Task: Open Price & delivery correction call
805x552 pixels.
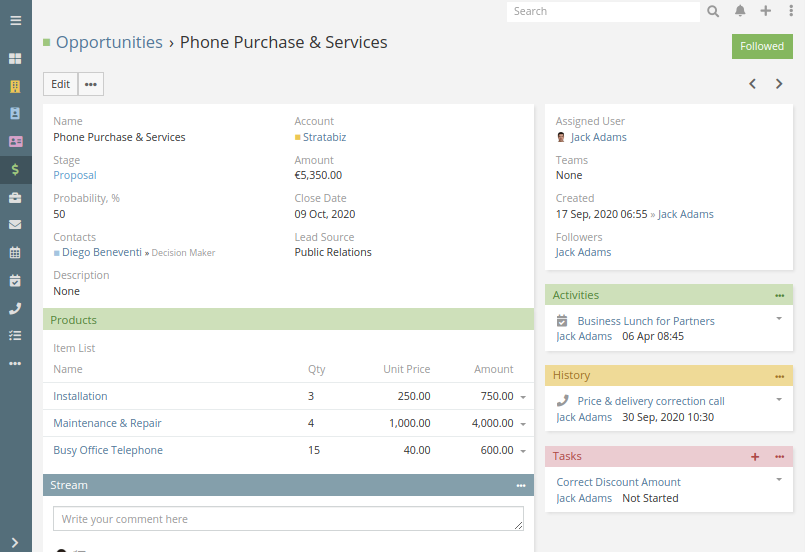Action: [x=651, y=402]
